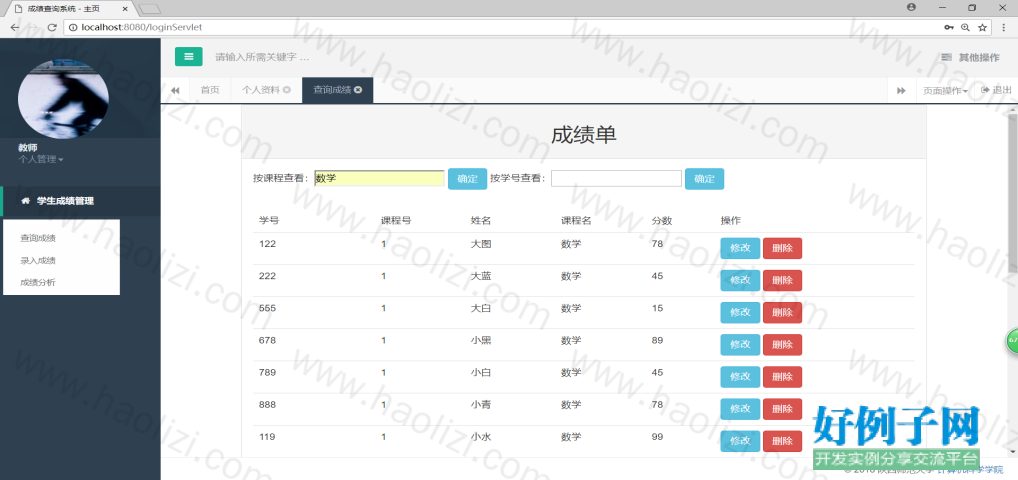
Task: Click the 分数 column header
Action: pyautogui.click(x=662, y=221)
